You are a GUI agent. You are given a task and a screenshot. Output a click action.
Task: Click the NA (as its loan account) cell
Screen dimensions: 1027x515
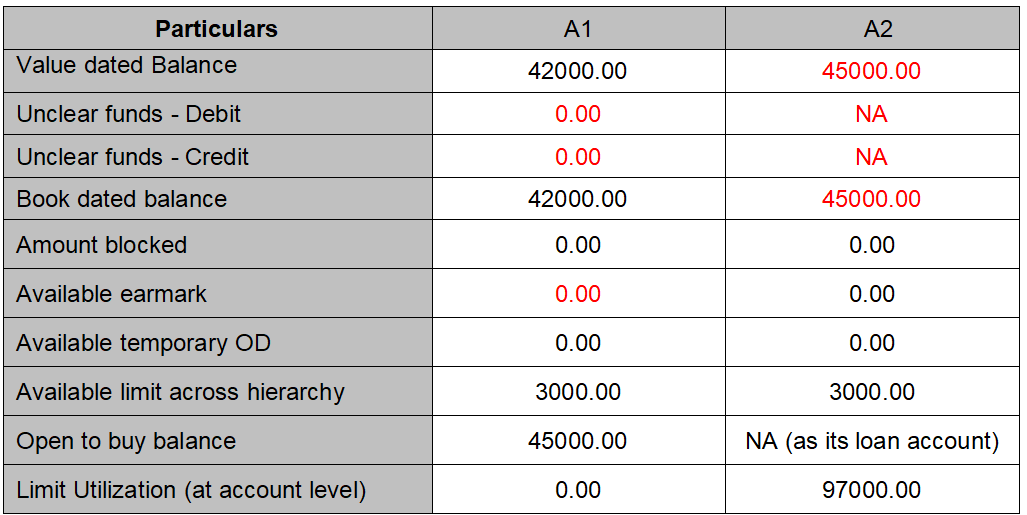[x=873, y=441]
